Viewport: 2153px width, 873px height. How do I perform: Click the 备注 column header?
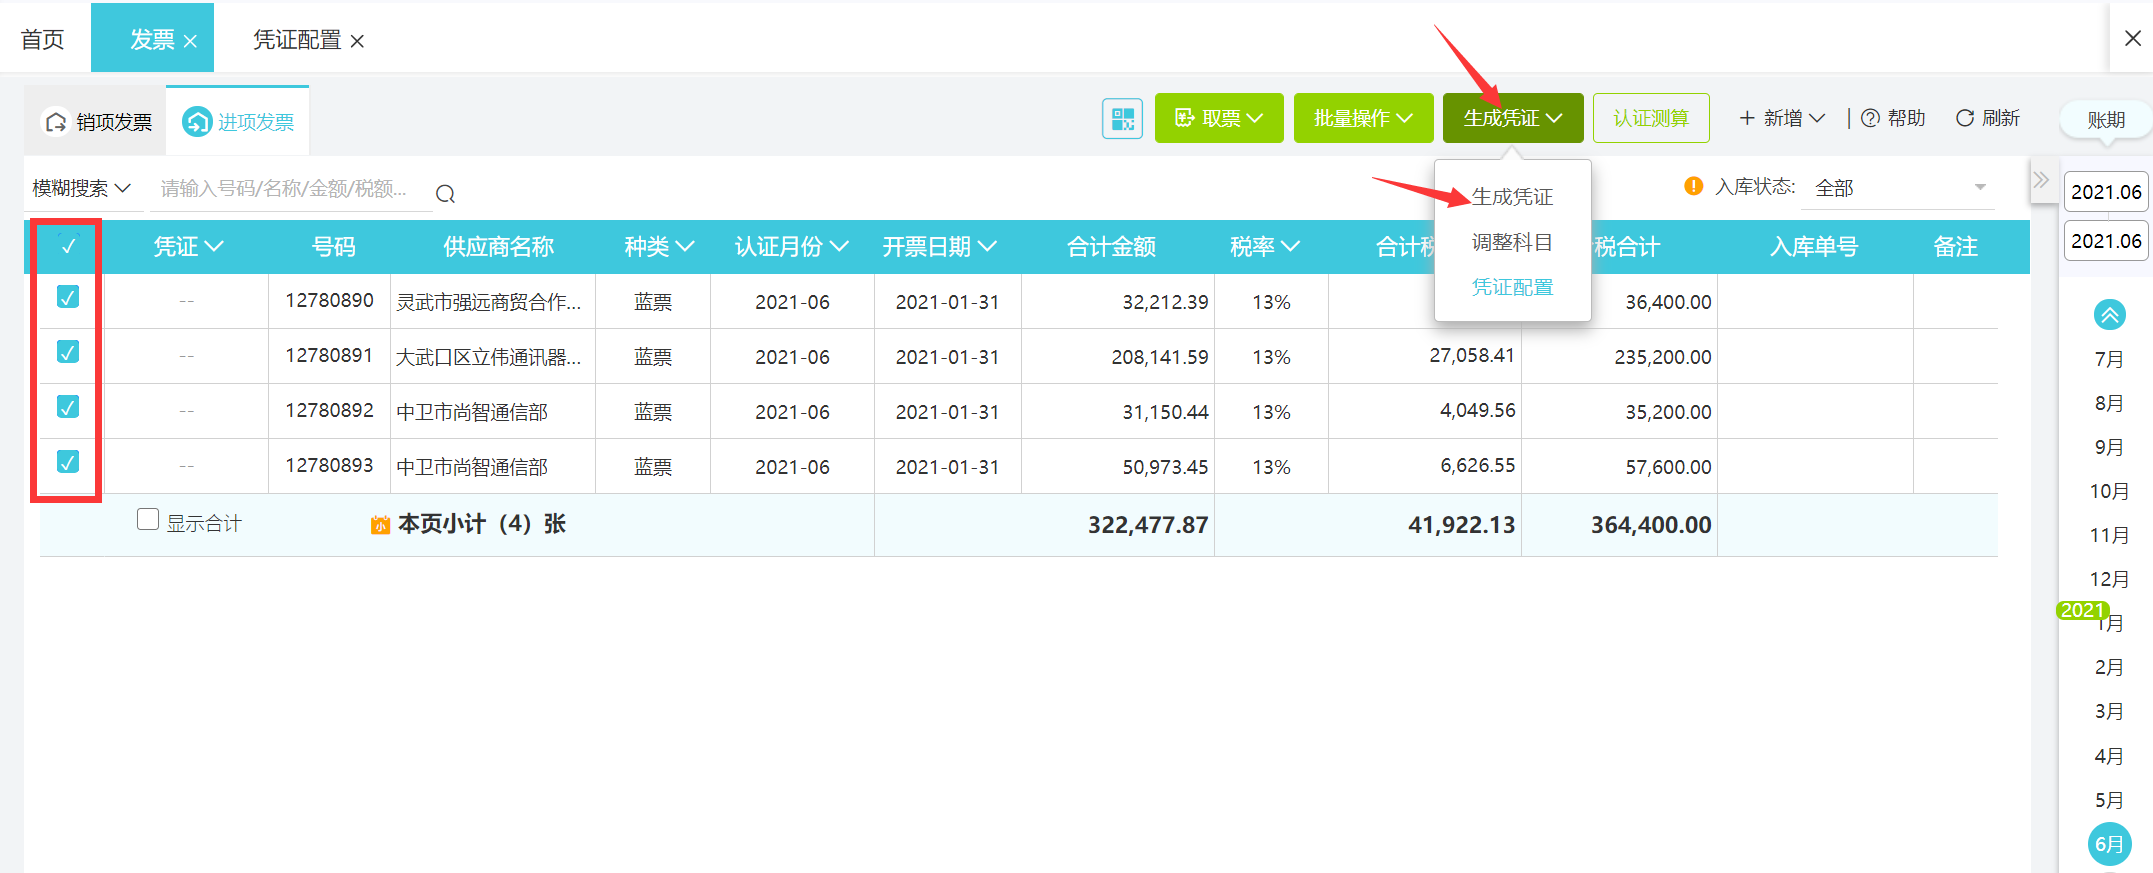(1955, 247)
